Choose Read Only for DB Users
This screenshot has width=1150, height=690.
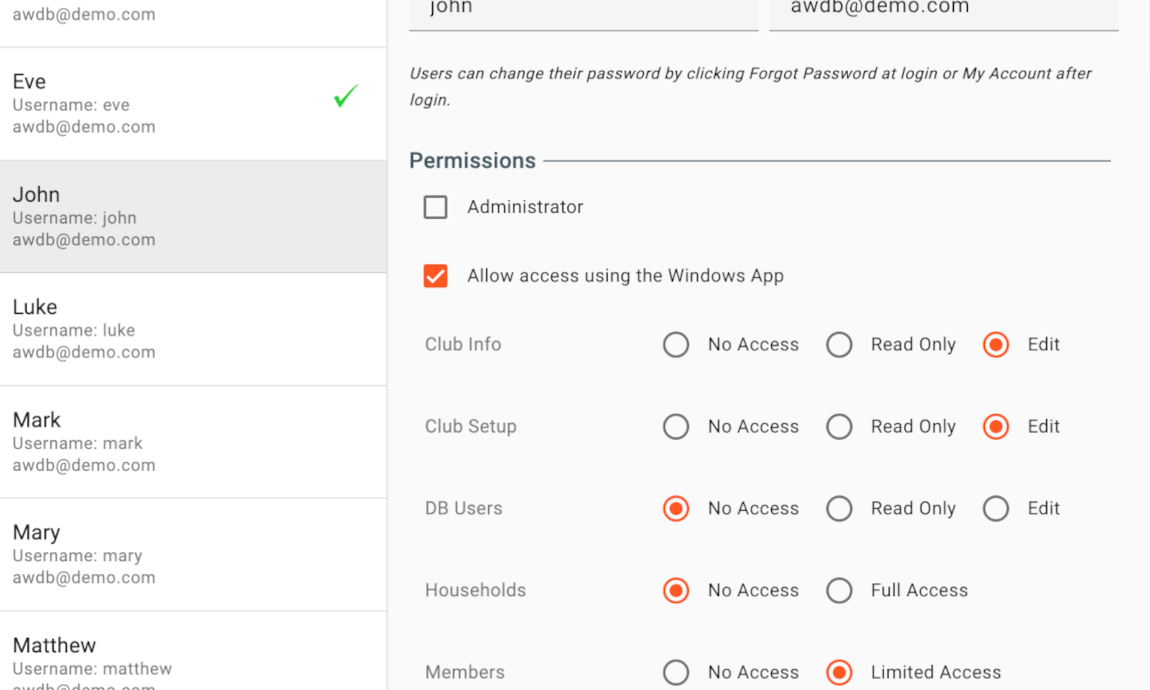839,509
